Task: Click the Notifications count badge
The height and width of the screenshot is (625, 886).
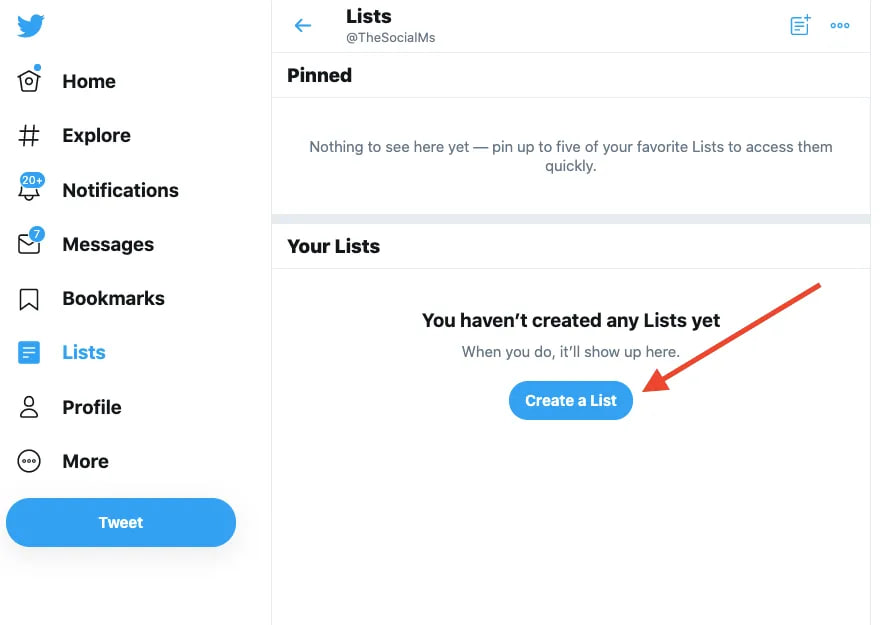Action: [31, 181]
